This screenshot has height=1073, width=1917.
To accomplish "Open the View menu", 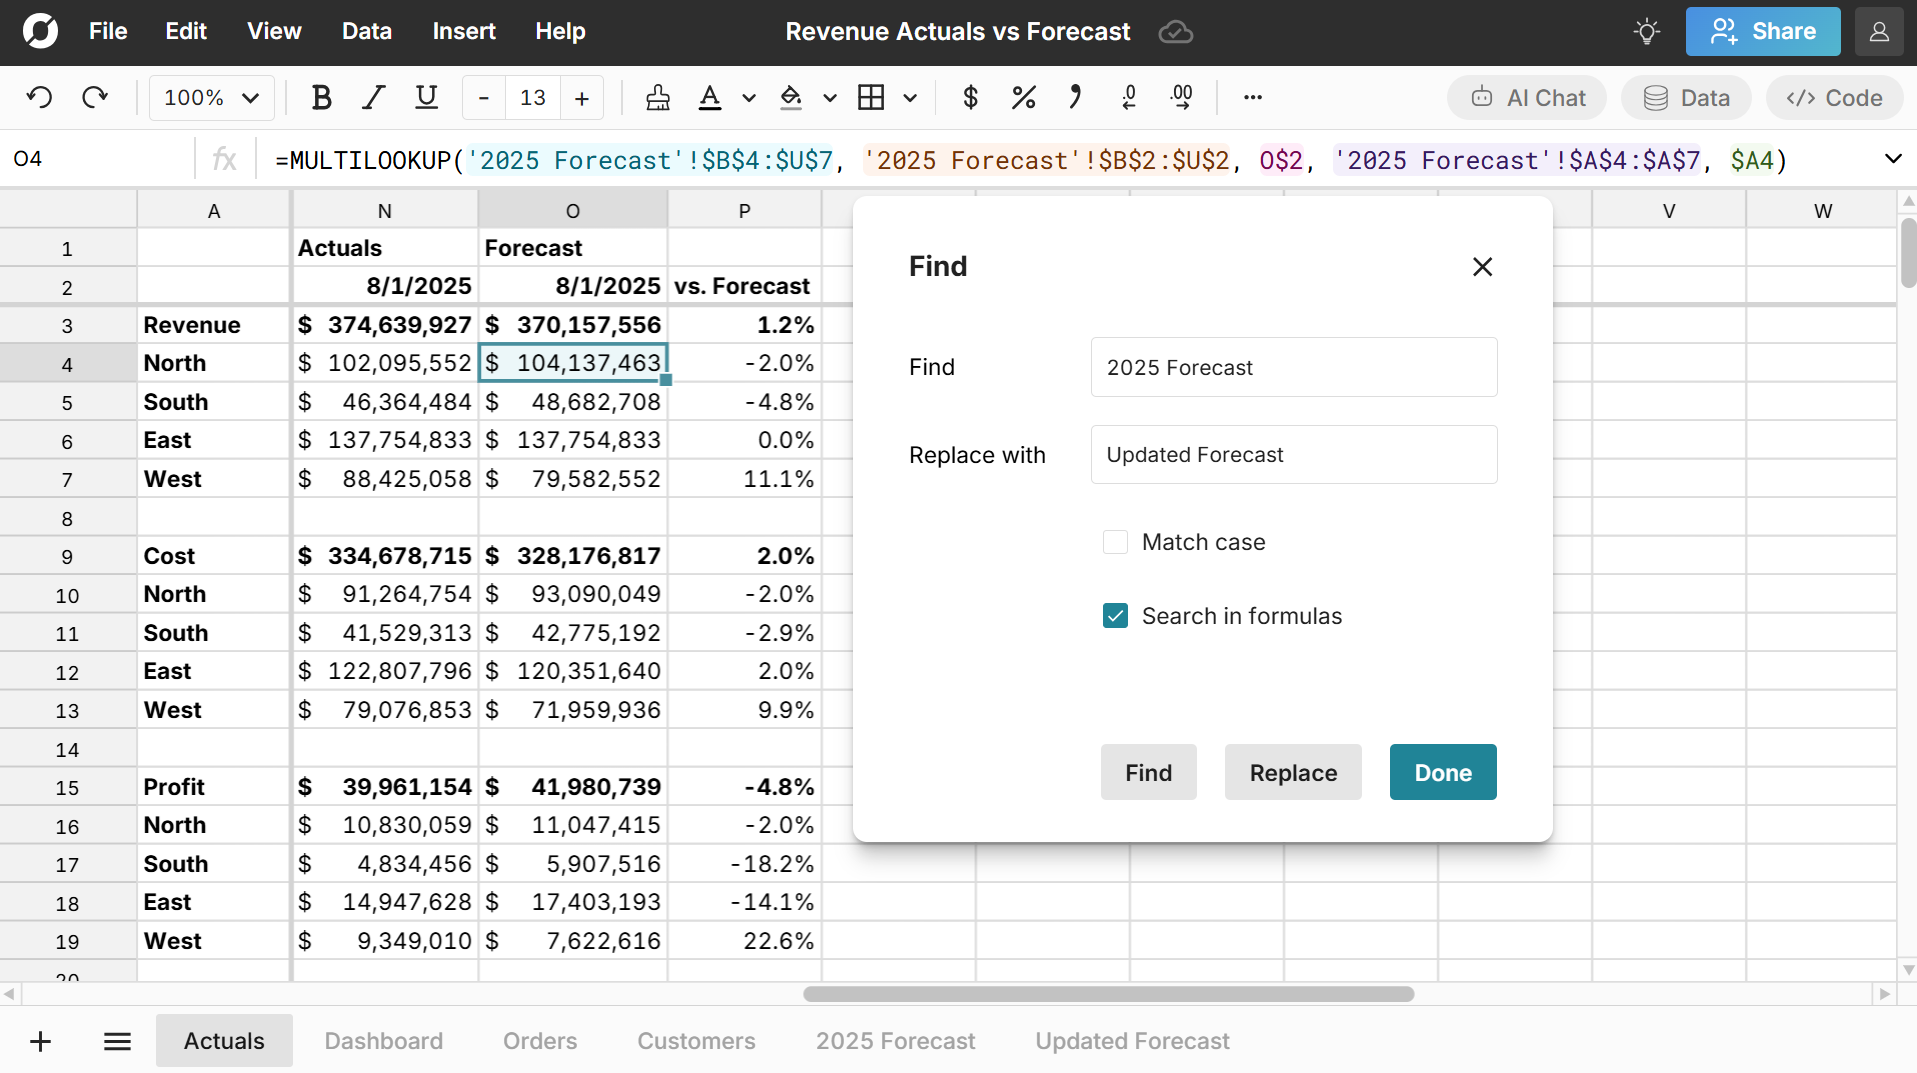I will click(x=274, y=31).
